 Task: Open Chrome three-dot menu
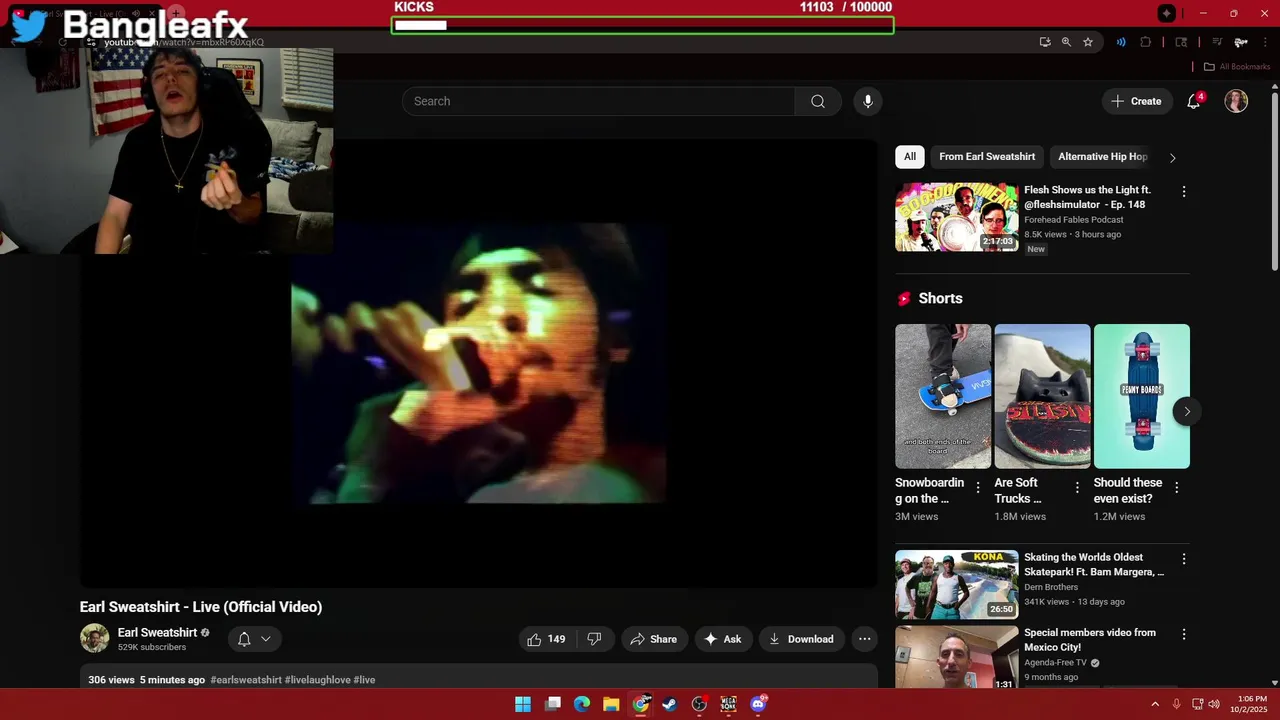coord(1266,42)
